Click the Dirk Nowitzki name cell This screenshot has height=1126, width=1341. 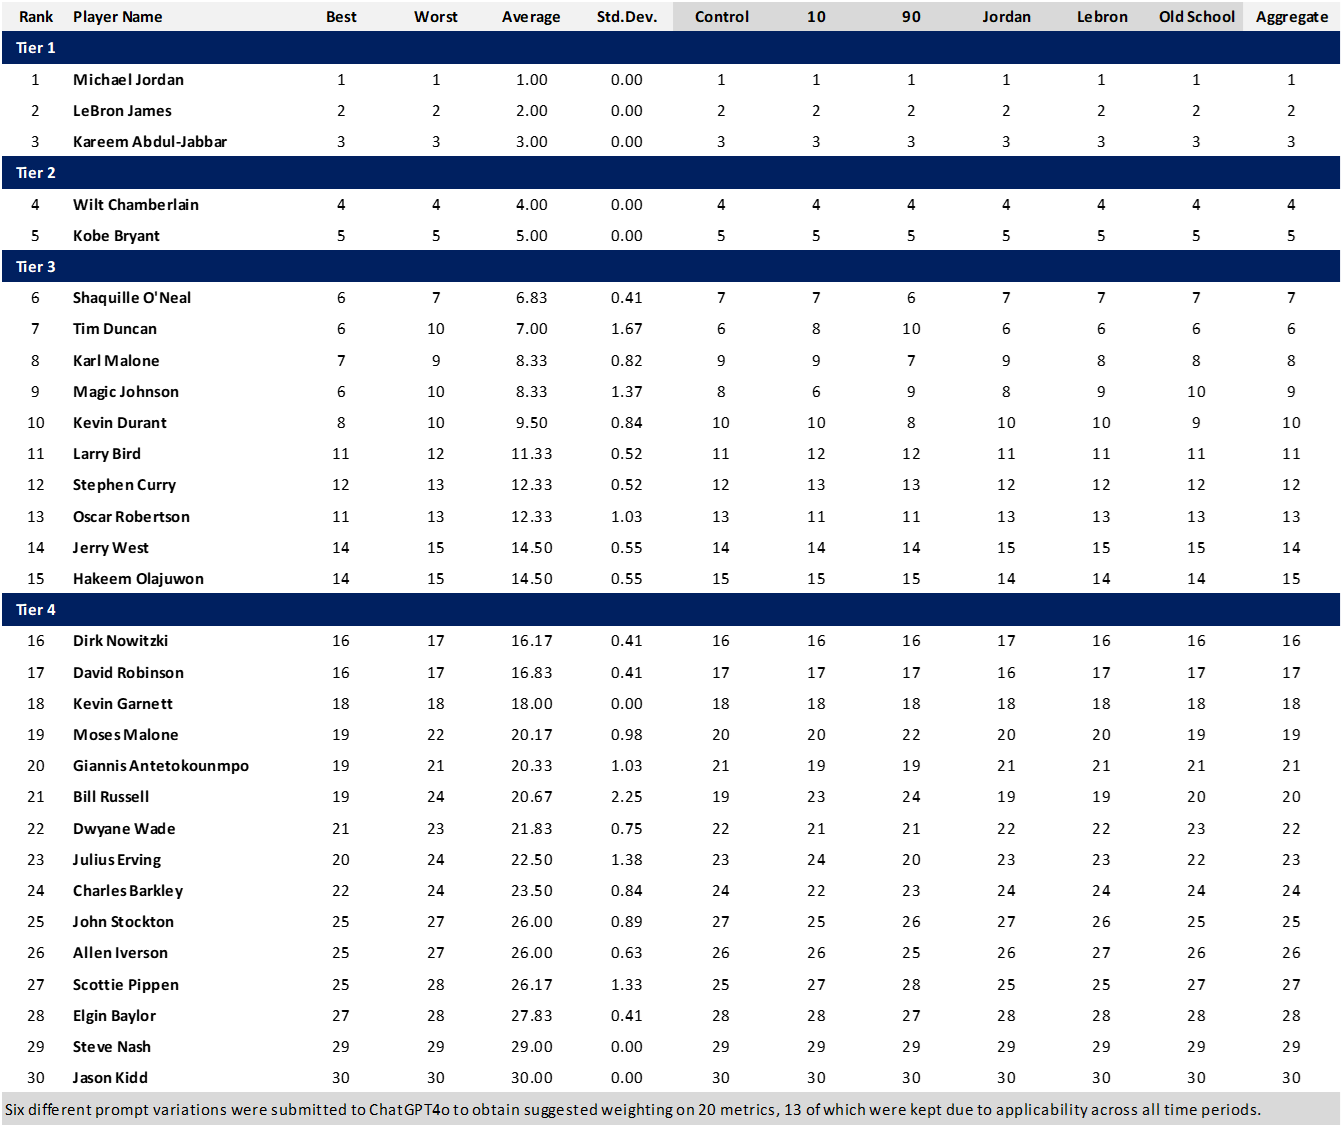(120, 641)
